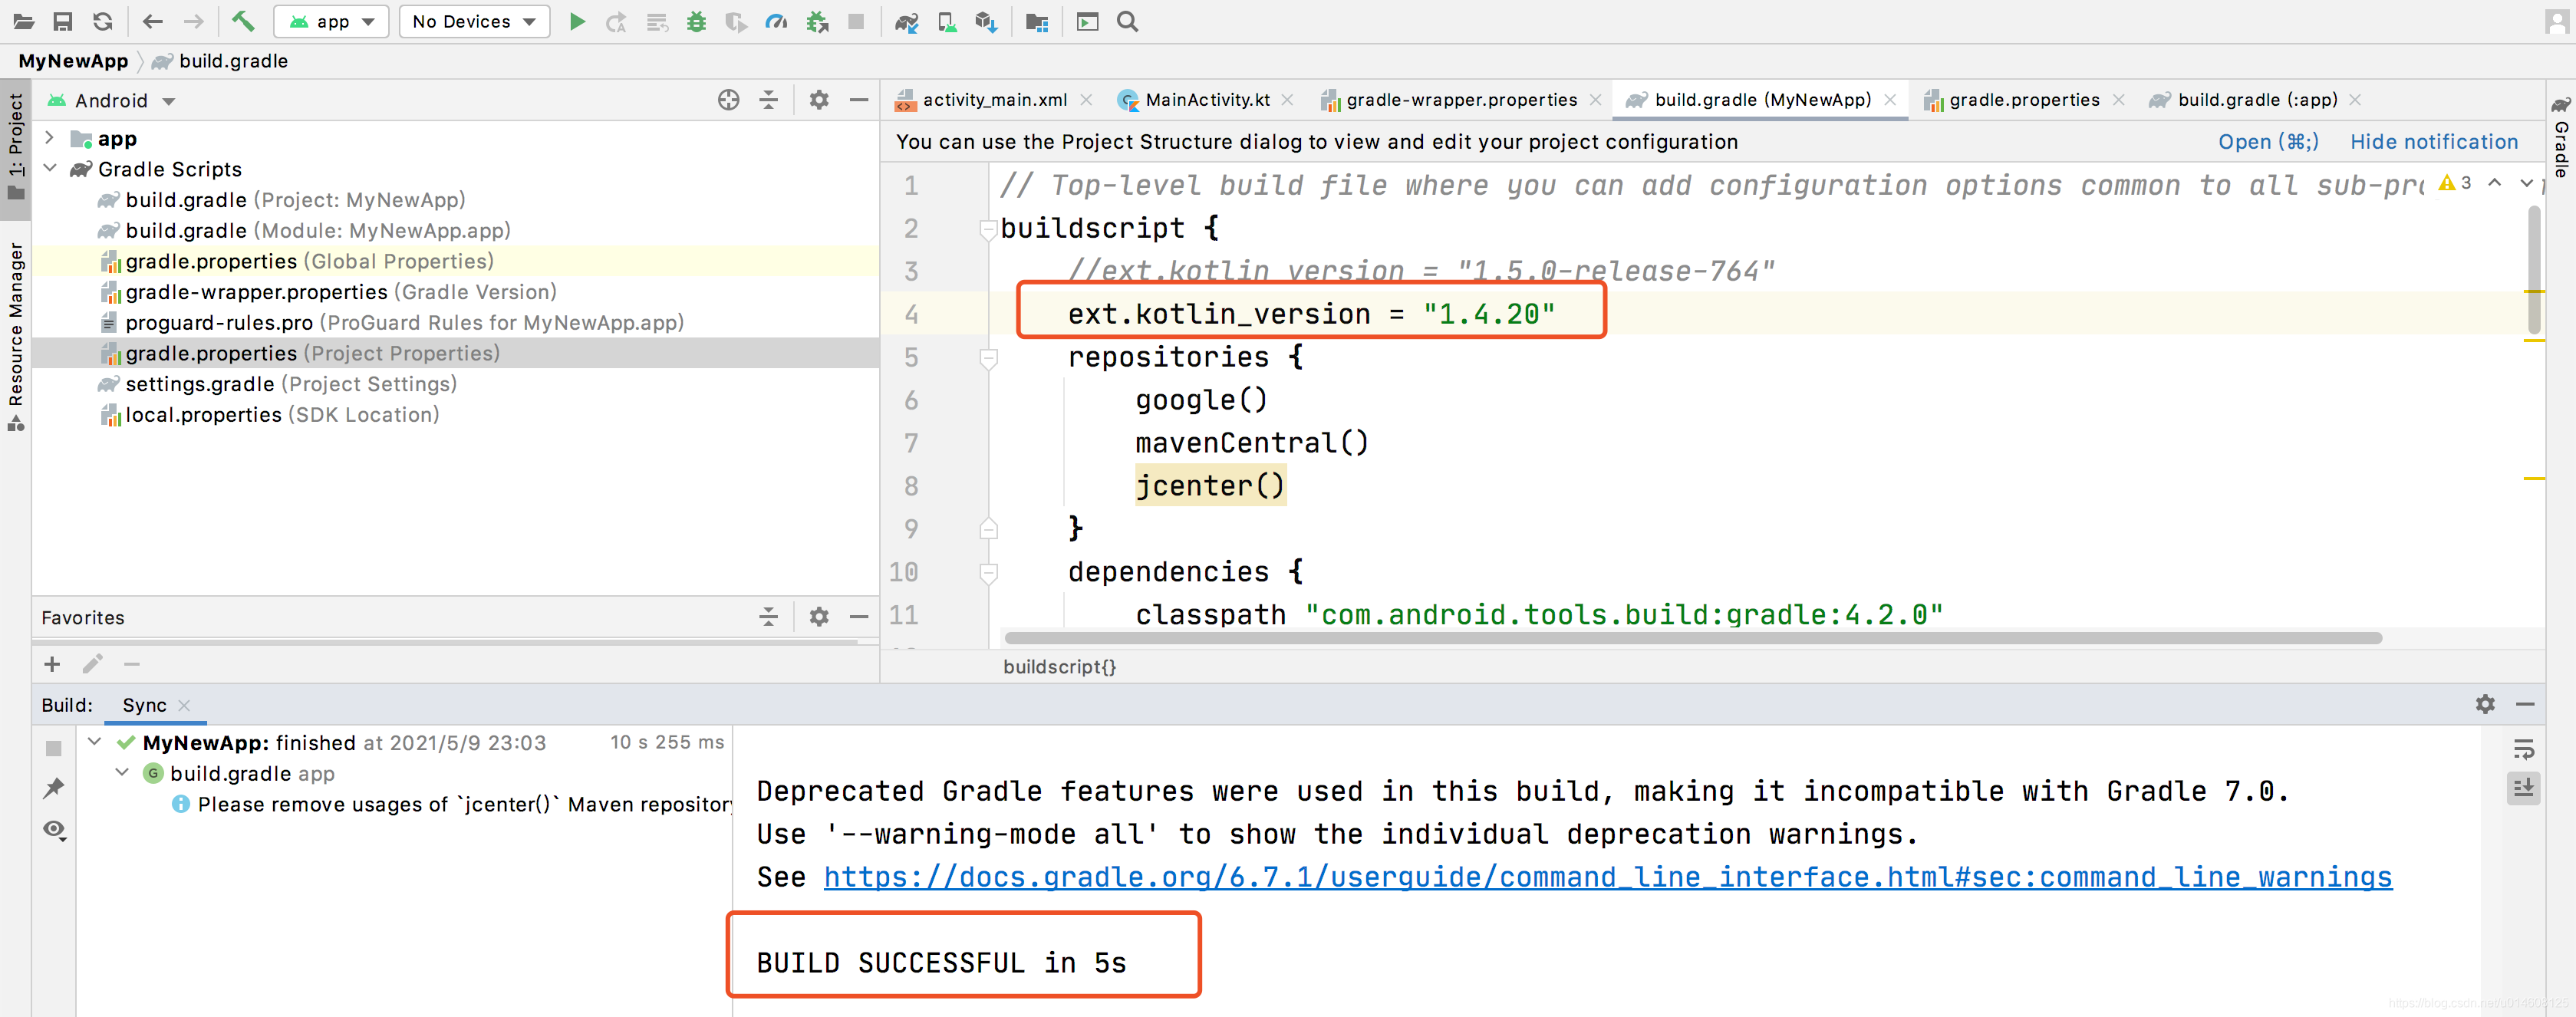Image resolution: width=2576 pixels, height=1017 pixels.
Task: Open the No Devices dropdown
Action: [474, 21]
